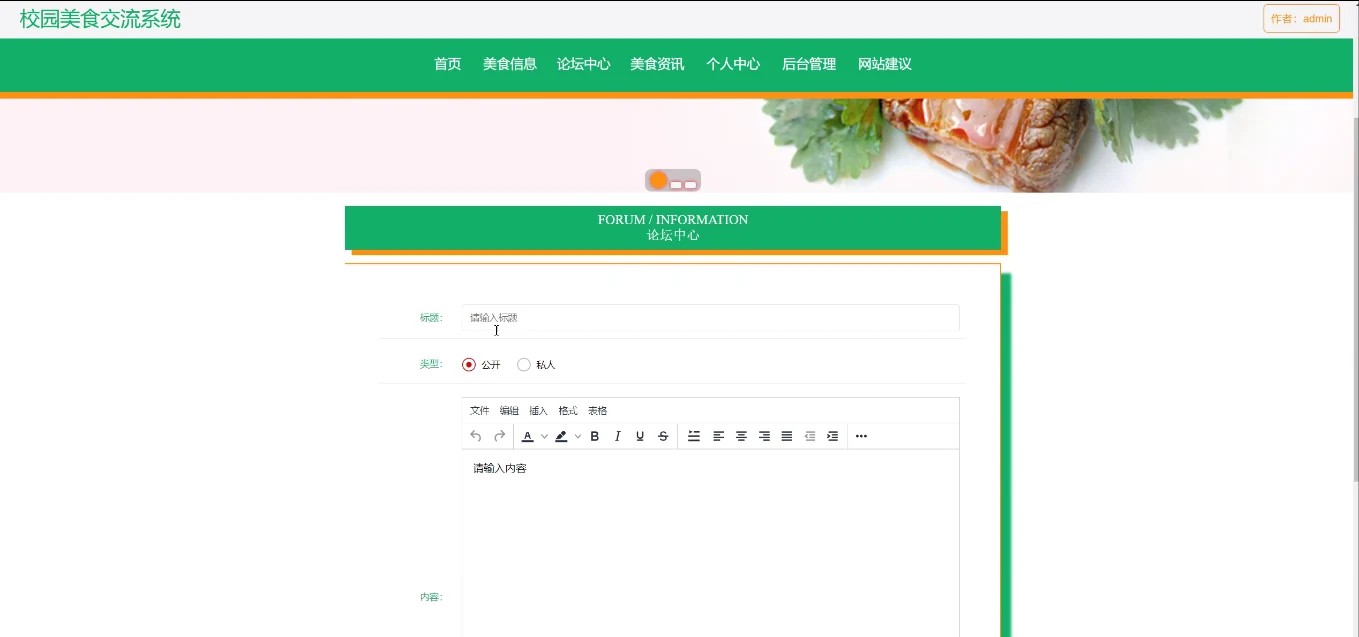Align text left
Screen dimensions: 1359x637
[718, 436]
